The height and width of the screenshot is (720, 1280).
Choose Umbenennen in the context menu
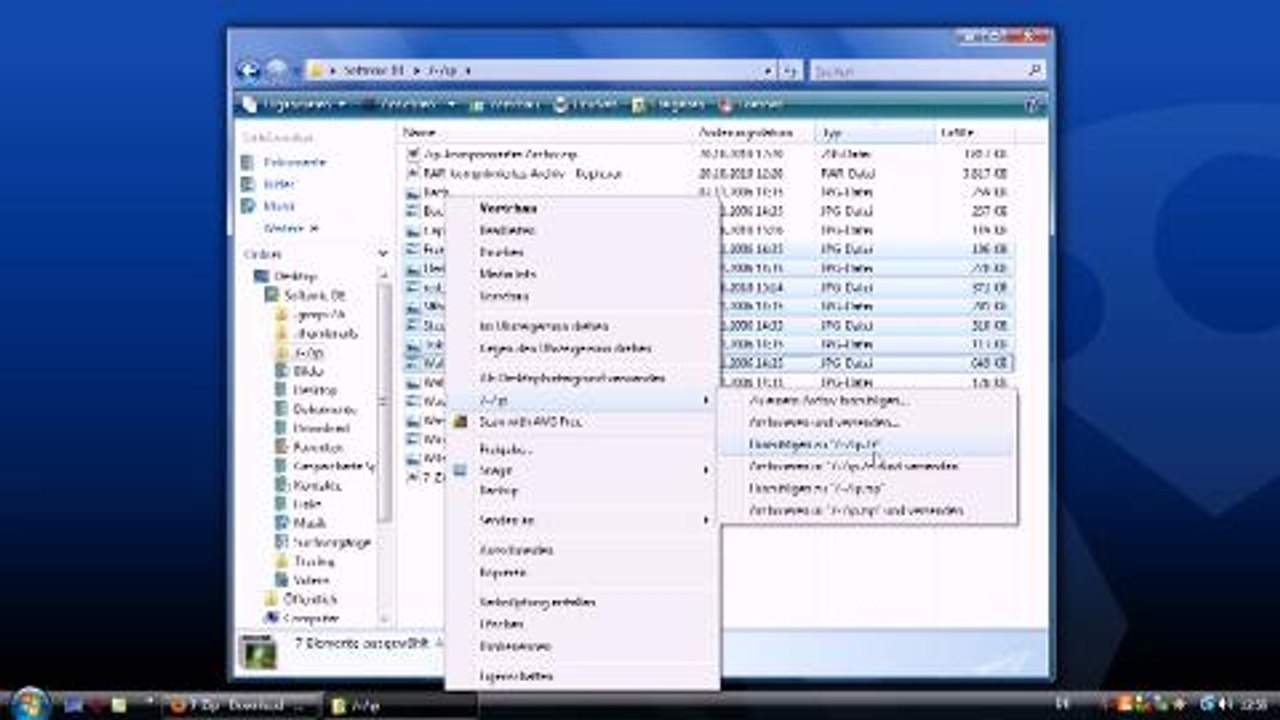(581, 646)
